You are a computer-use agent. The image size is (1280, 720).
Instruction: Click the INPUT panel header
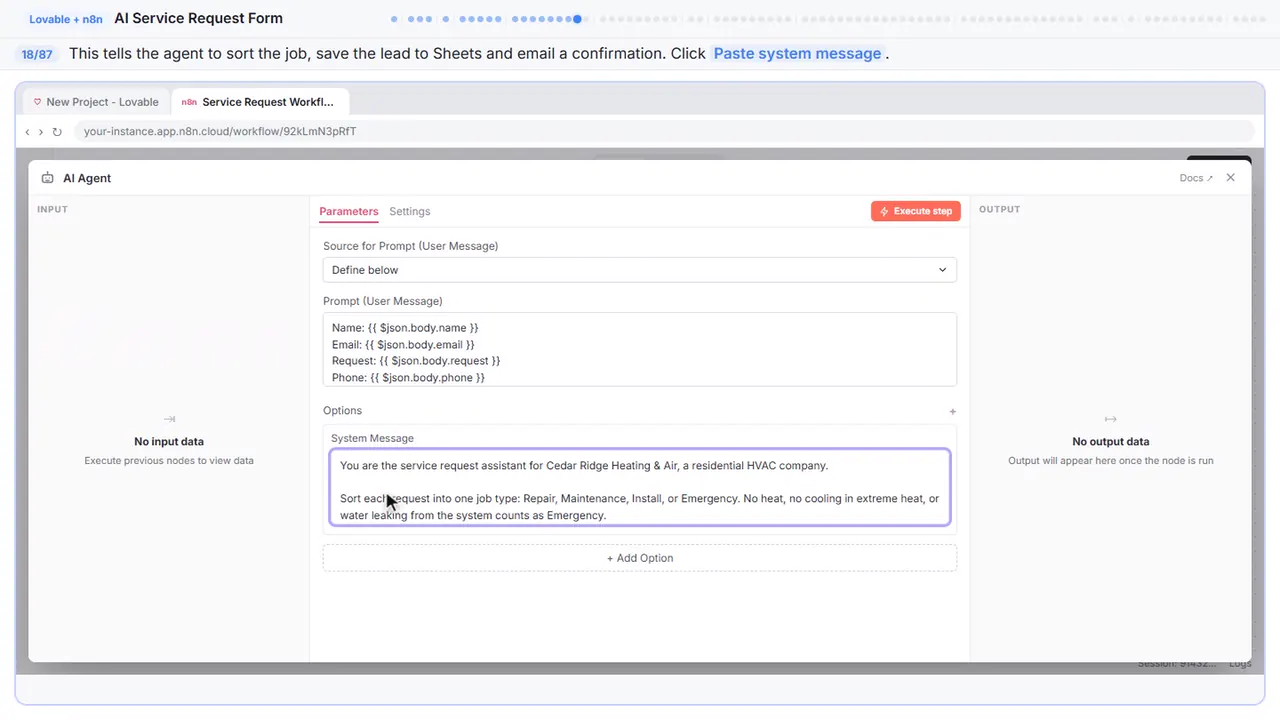pyautogui.click(x=52, y=209)
